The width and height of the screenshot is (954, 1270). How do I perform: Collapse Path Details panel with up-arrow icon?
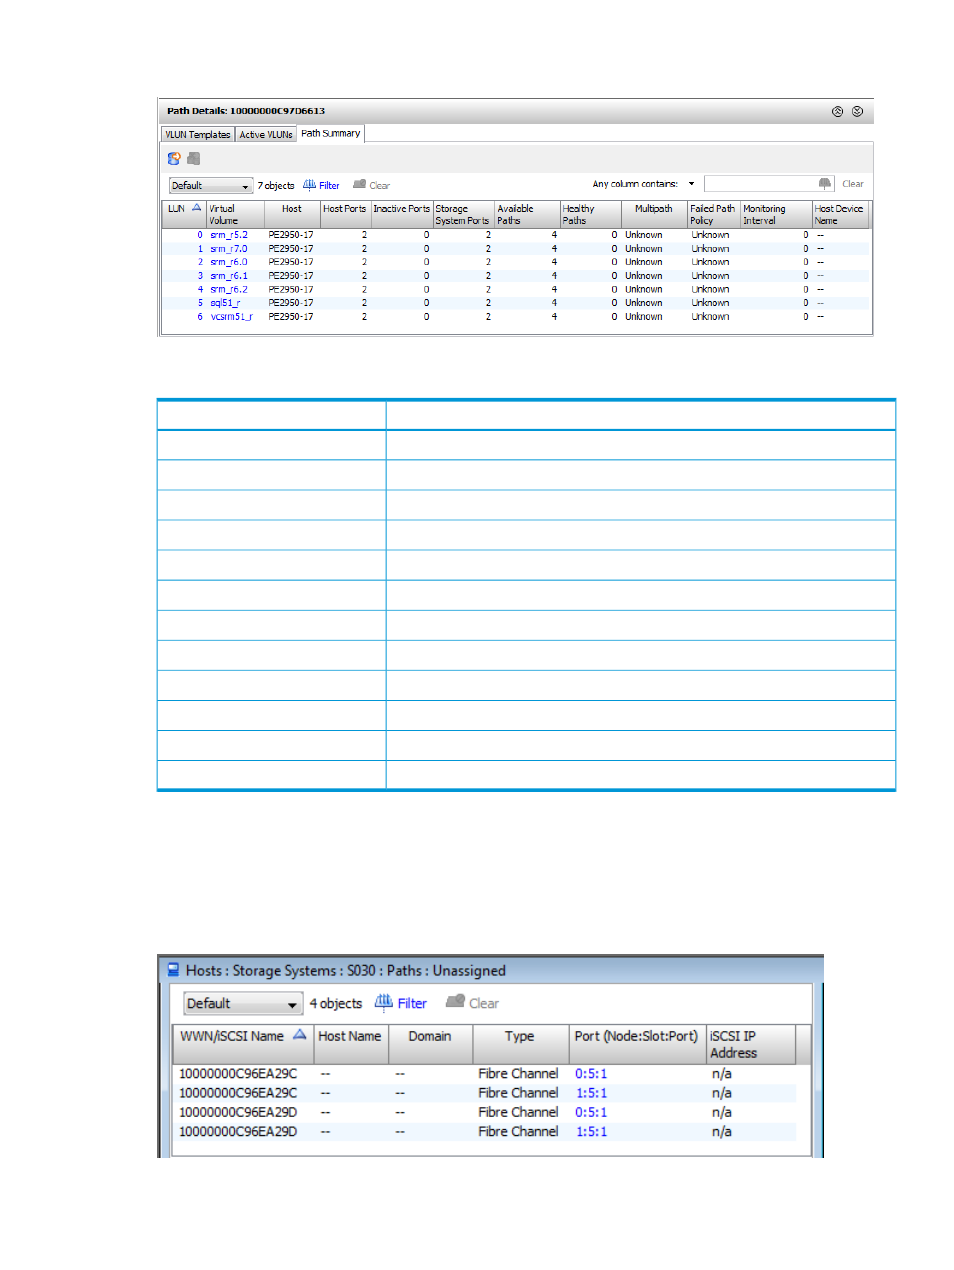[837, 111]
